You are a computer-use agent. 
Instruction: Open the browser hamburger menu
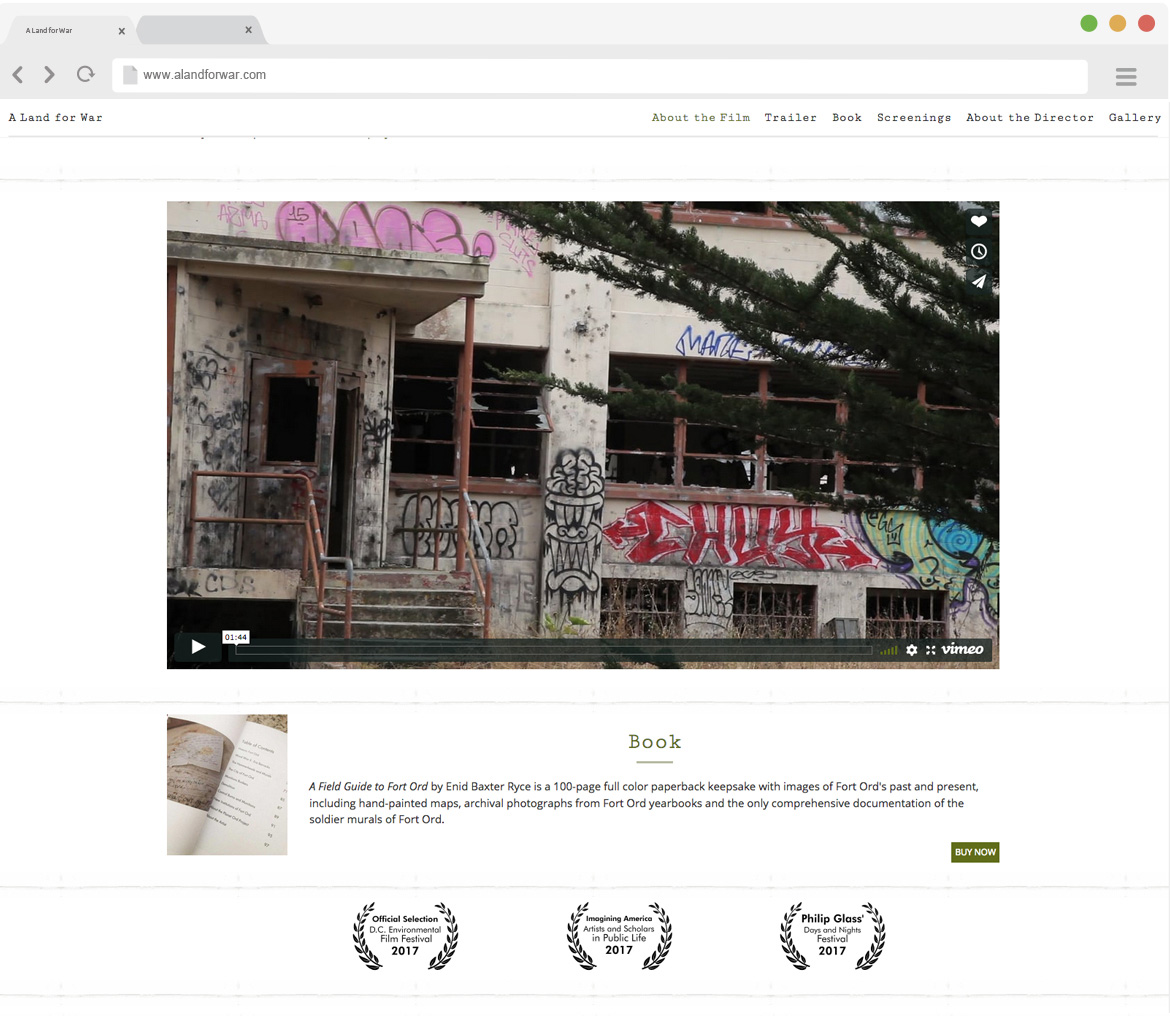pyautogui.click(x=1126, y=77)
